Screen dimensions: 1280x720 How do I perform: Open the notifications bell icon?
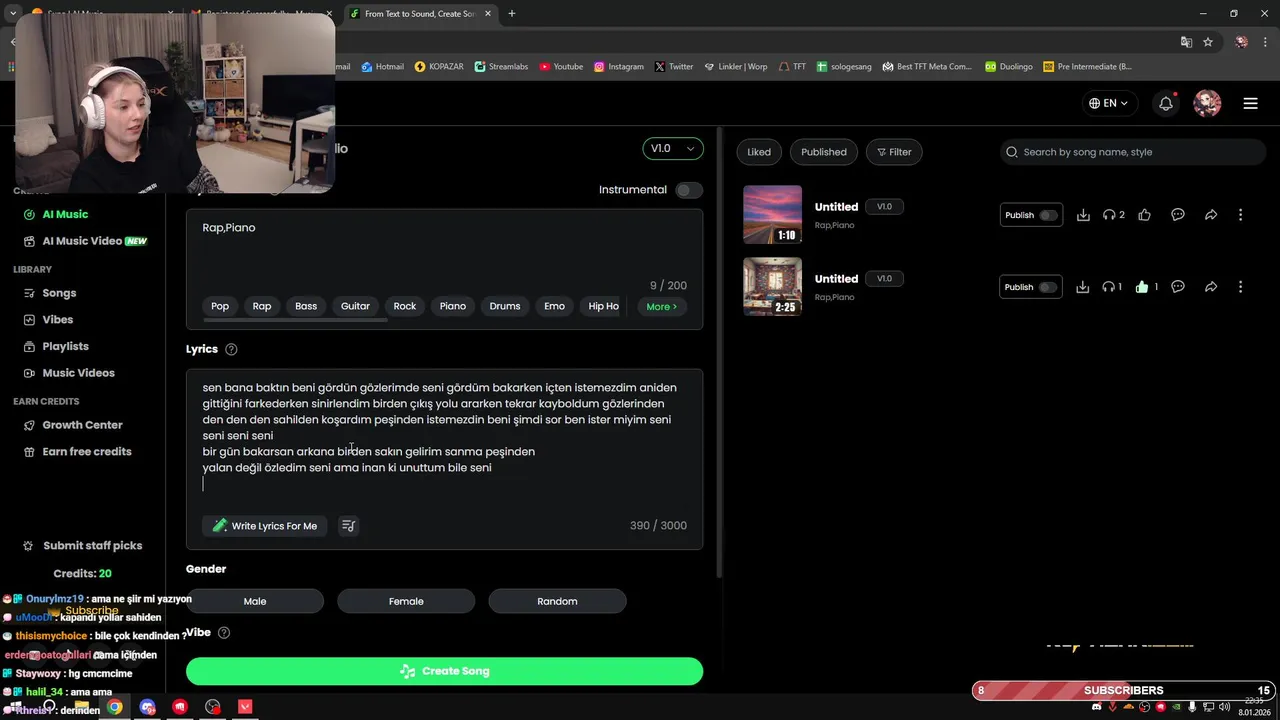click(1166, 103)
